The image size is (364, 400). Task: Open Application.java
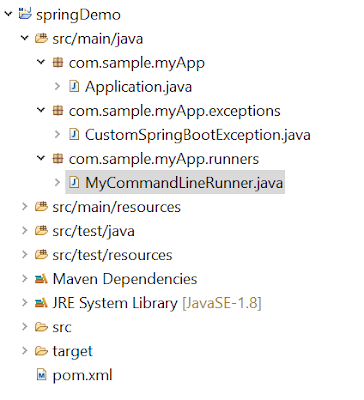138,87
